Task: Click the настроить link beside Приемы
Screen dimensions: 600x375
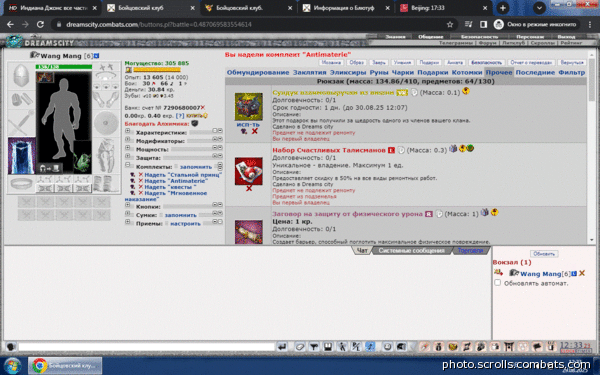Action: click(185, 223)
